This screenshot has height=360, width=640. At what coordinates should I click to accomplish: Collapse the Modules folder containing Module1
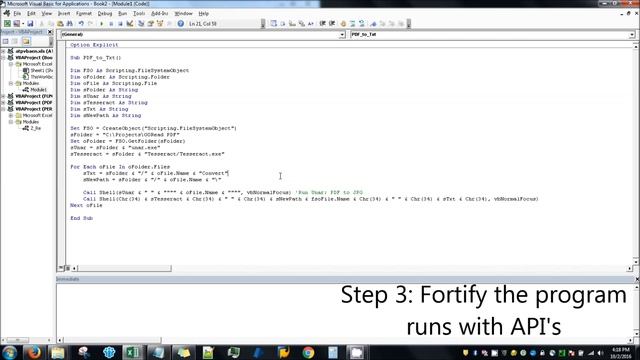click(11, 83)
